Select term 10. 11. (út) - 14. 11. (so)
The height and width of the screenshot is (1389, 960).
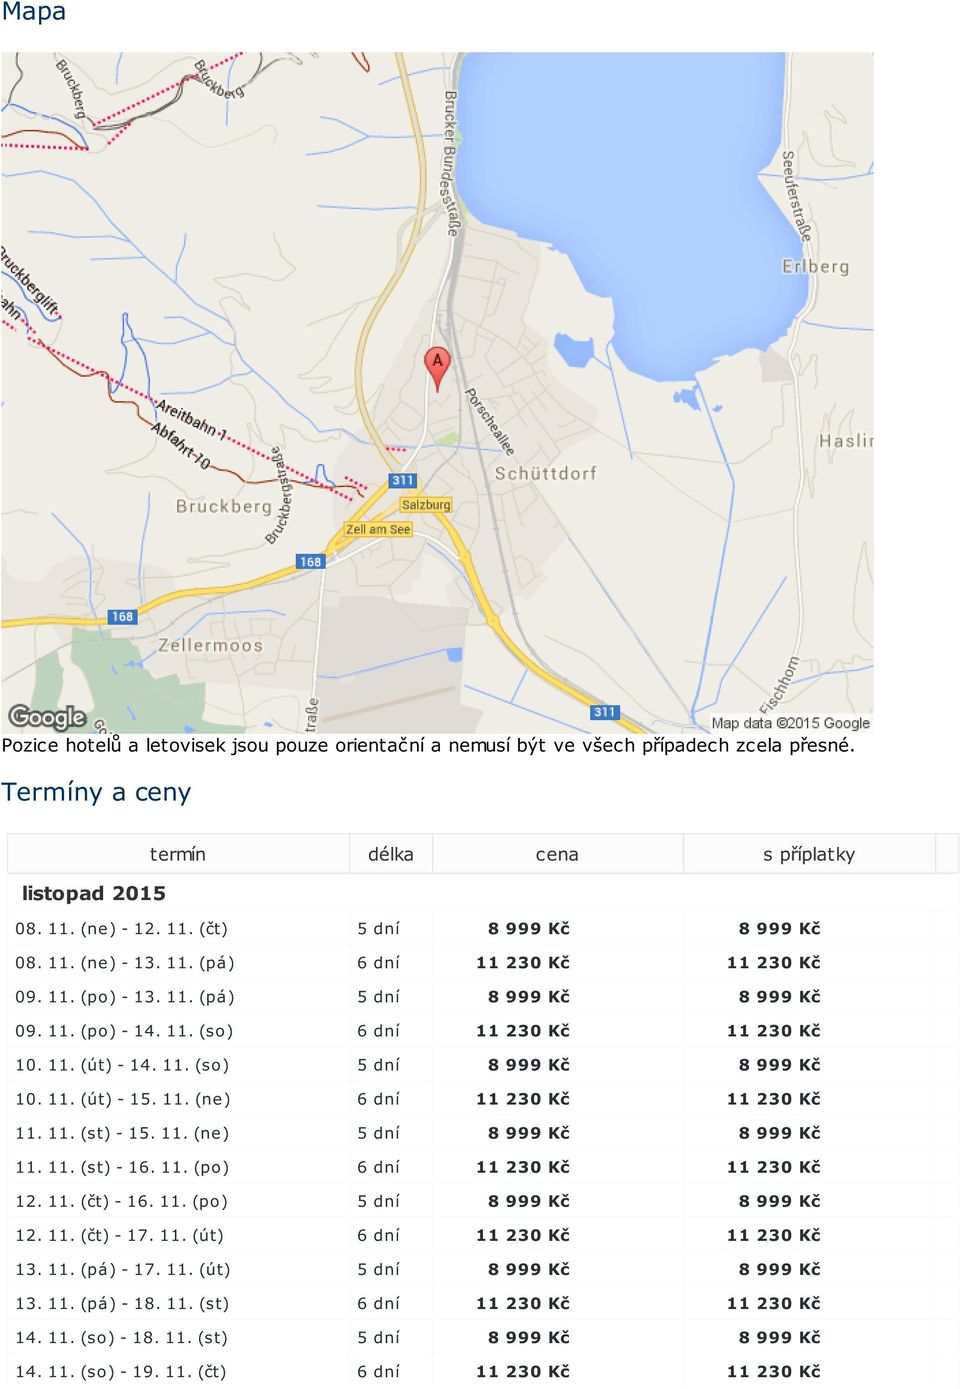122,1065
